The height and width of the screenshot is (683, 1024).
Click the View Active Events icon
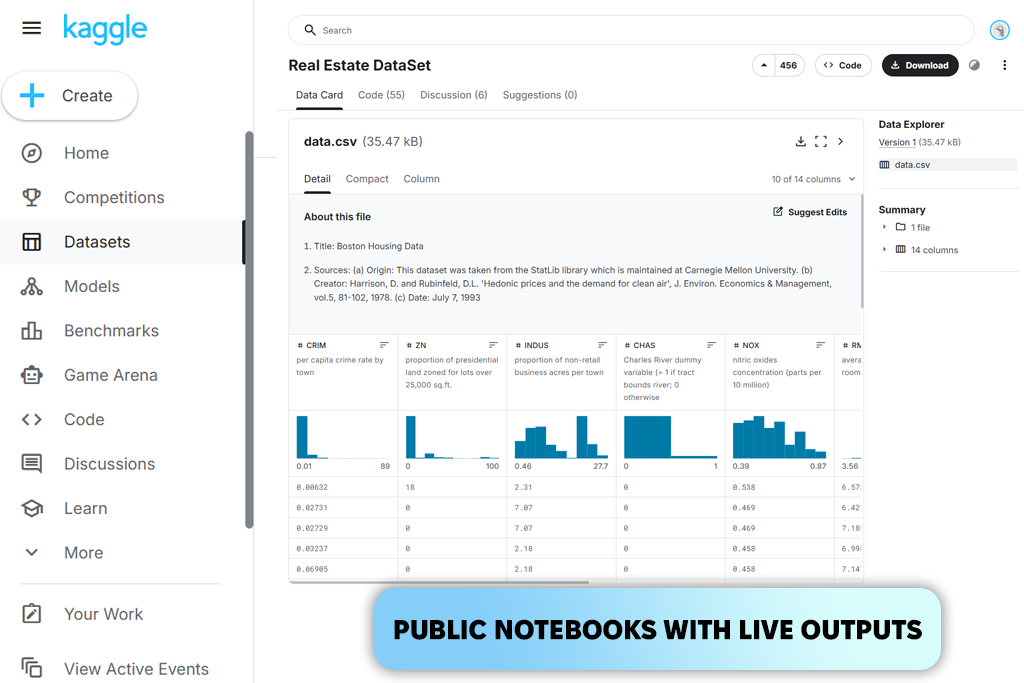(x=31, y=667)
